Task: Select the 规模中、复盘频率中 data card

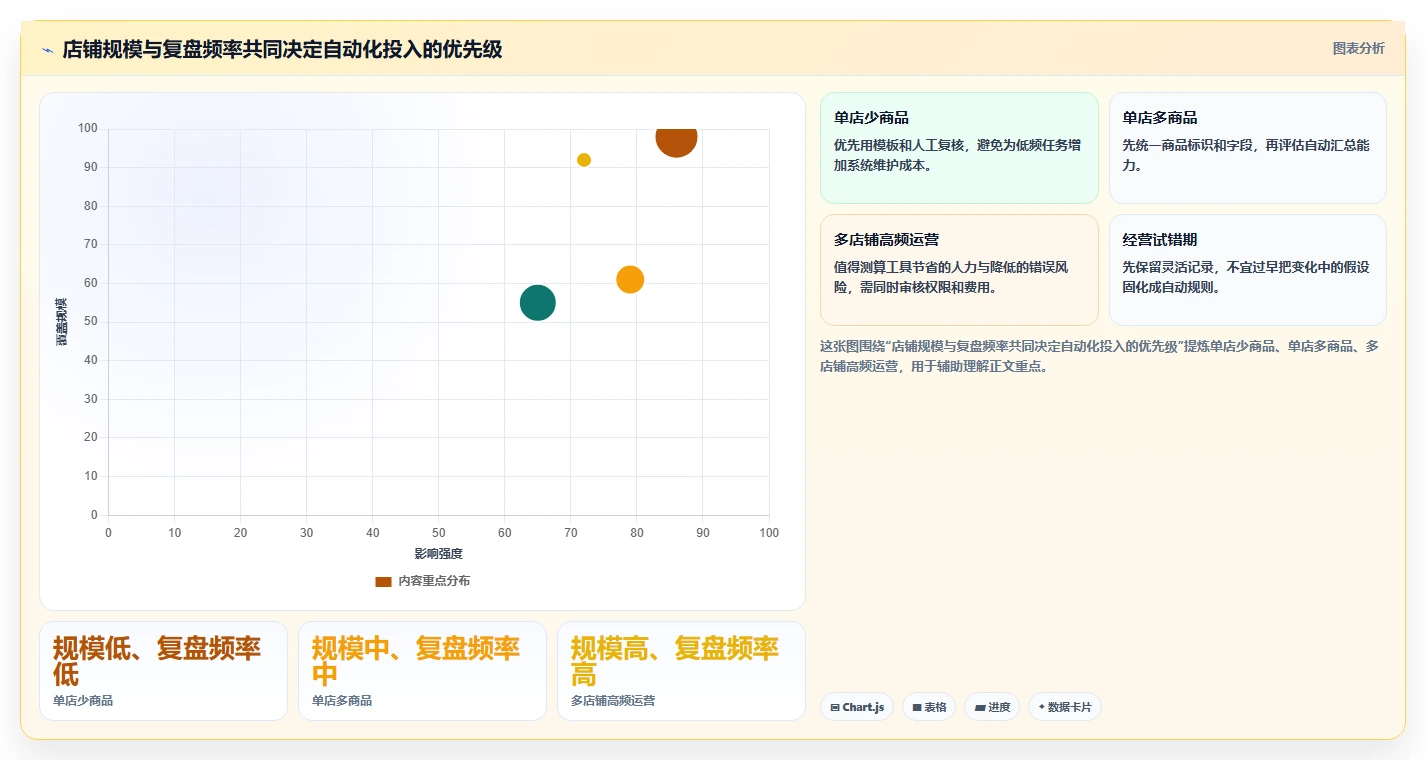Action: click(422, 671)
